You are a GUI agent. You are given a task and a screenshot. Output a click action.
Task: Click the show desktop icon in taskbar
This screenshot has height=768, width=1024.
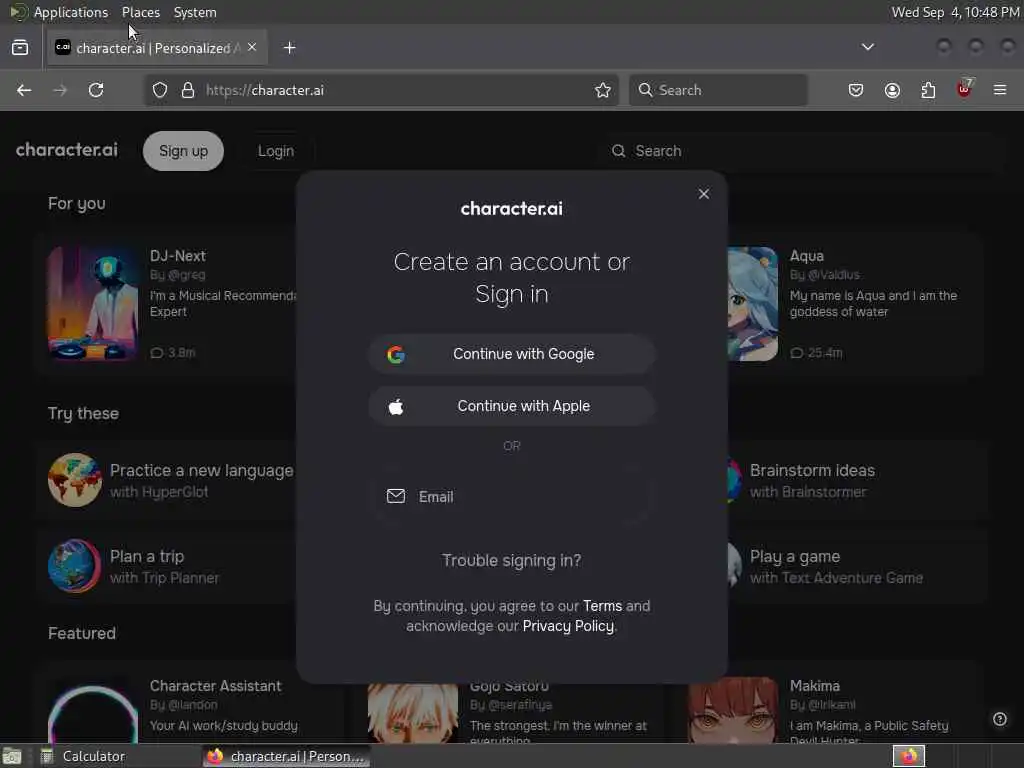click(12, 756)
